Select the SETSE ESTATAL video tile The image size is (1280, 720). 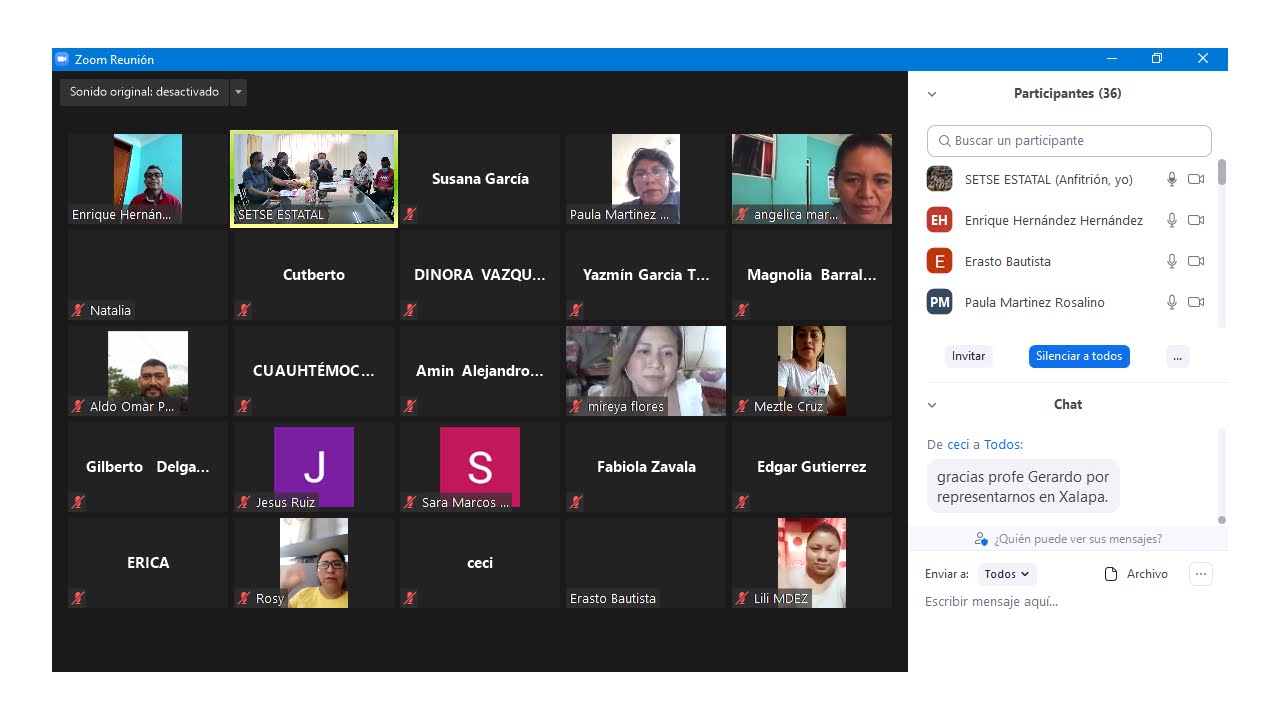tap(314, 179)
